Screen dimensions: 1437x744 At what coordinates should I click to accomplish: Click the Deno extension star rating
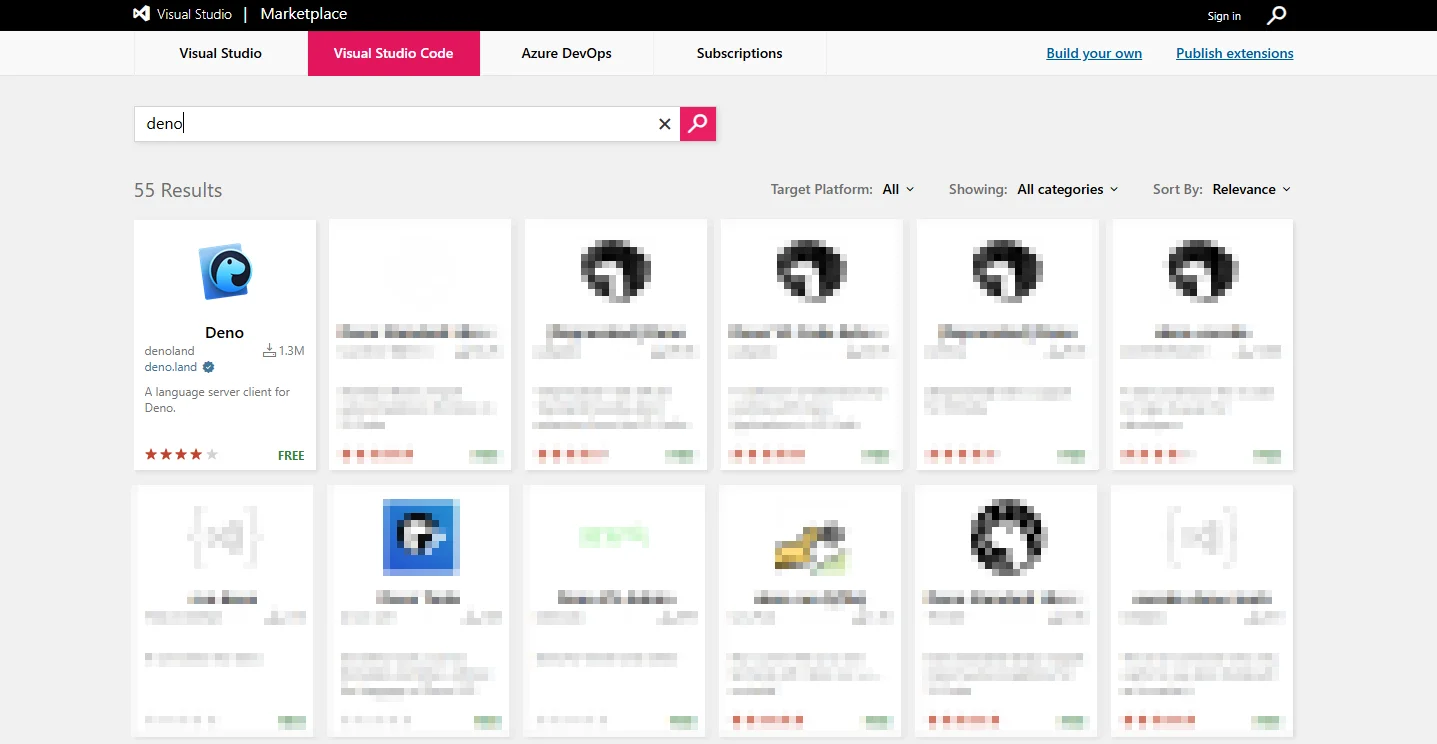181,455
